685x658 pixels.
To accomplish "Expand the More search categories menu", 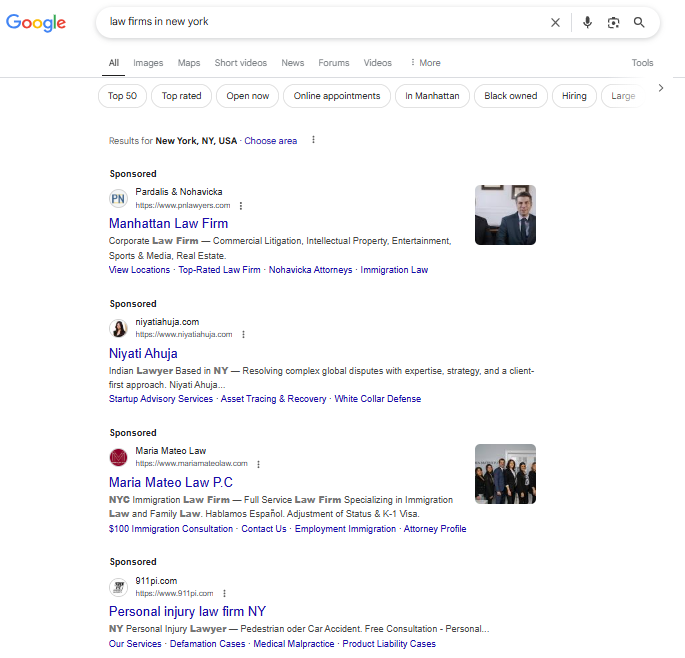I will click(426, 62).
